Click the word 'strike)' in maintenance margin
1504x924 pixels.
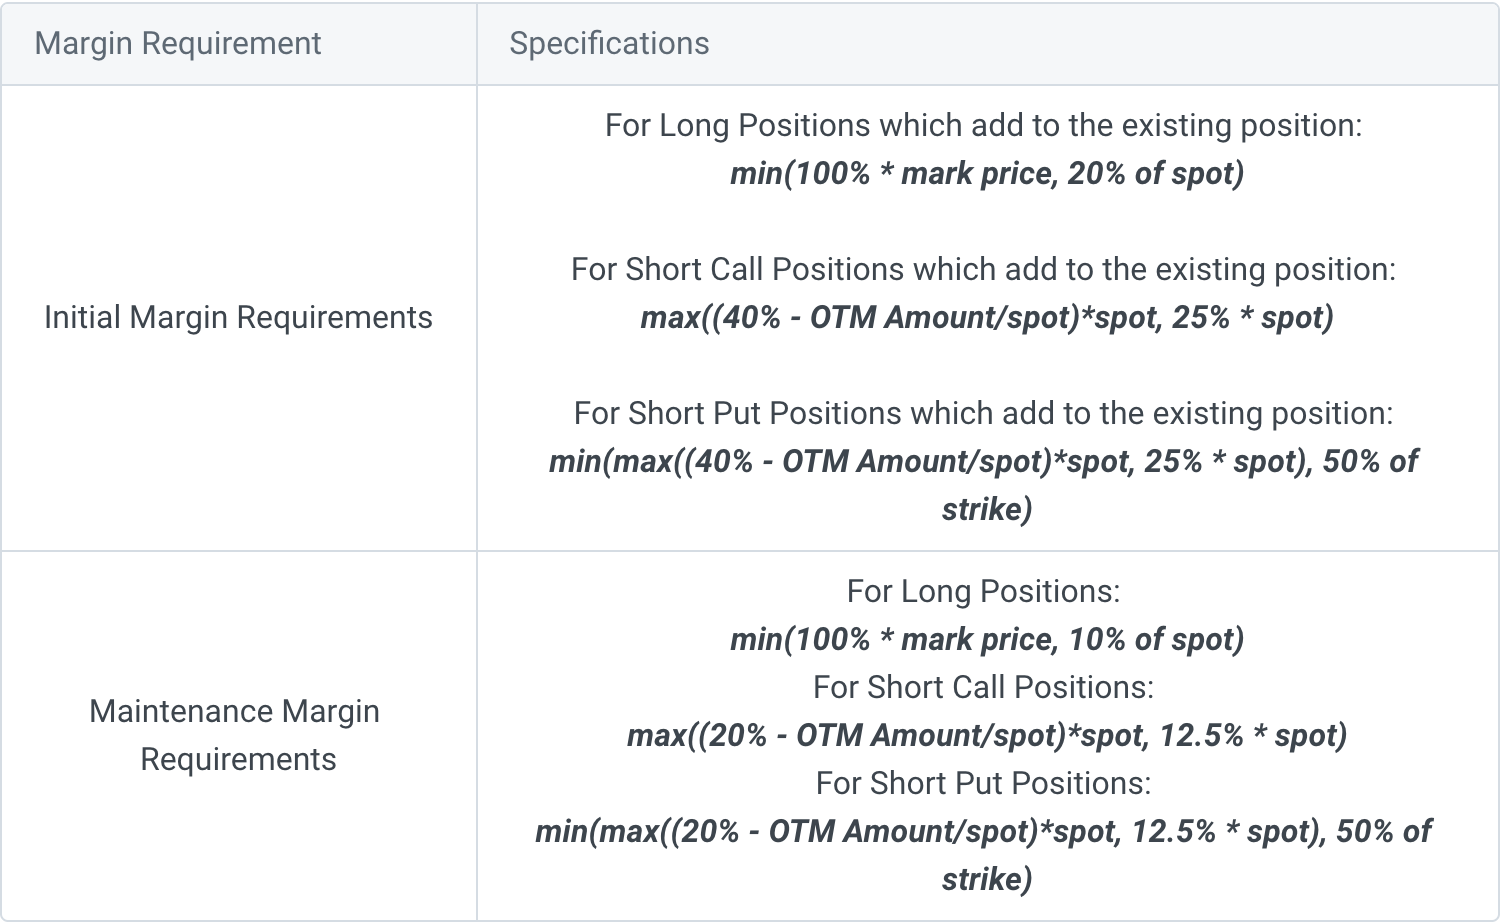(x=987, y=880)
